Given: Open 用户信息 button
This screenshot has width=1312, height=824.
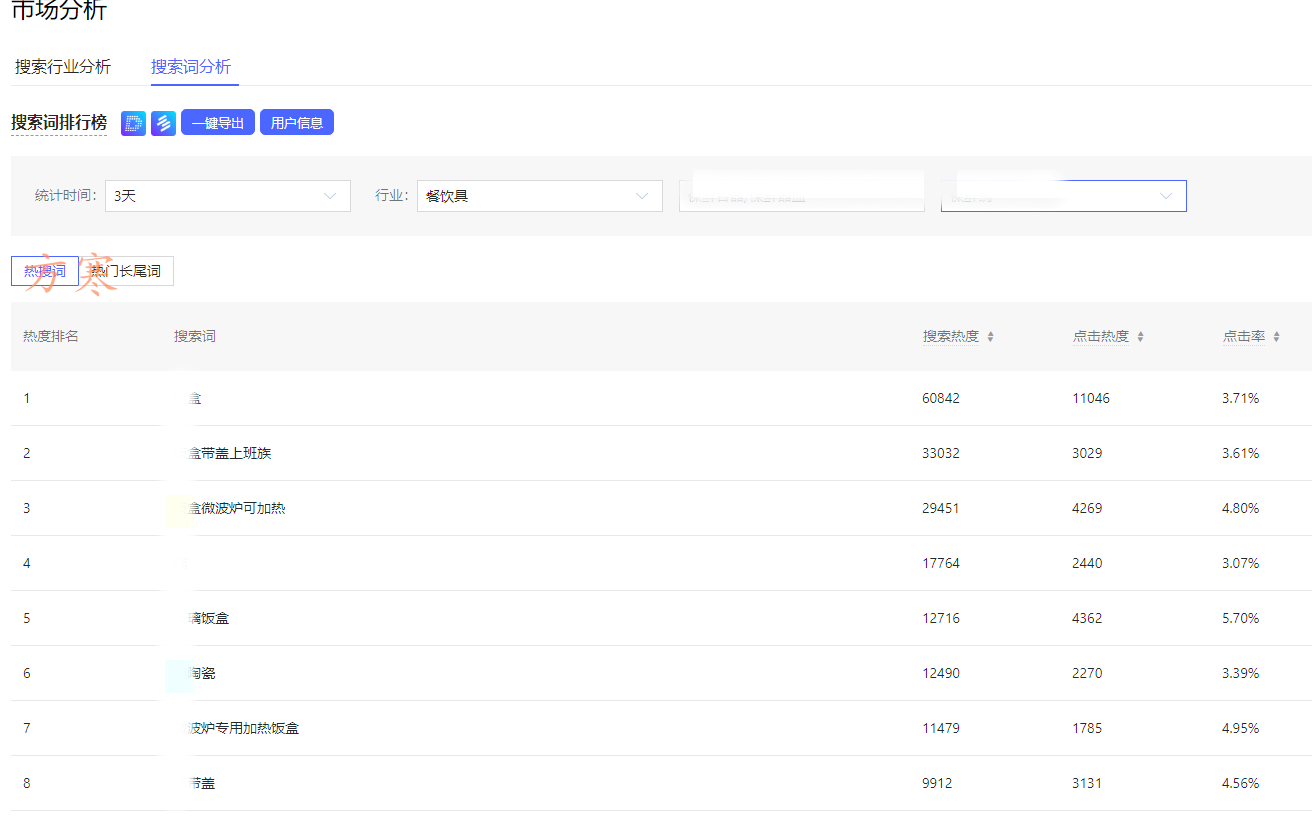Looking at the screenshot, I should 297,123.
